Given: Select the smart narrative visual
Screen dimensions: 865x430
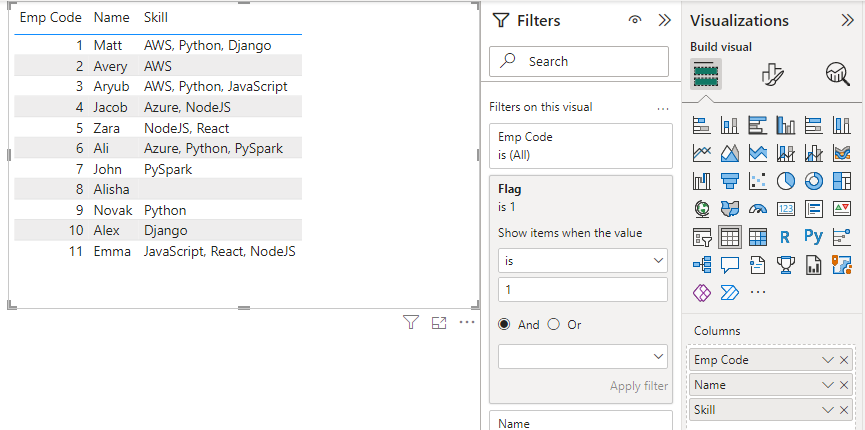Looking at the screenshot, I should [x=757, y=265].
